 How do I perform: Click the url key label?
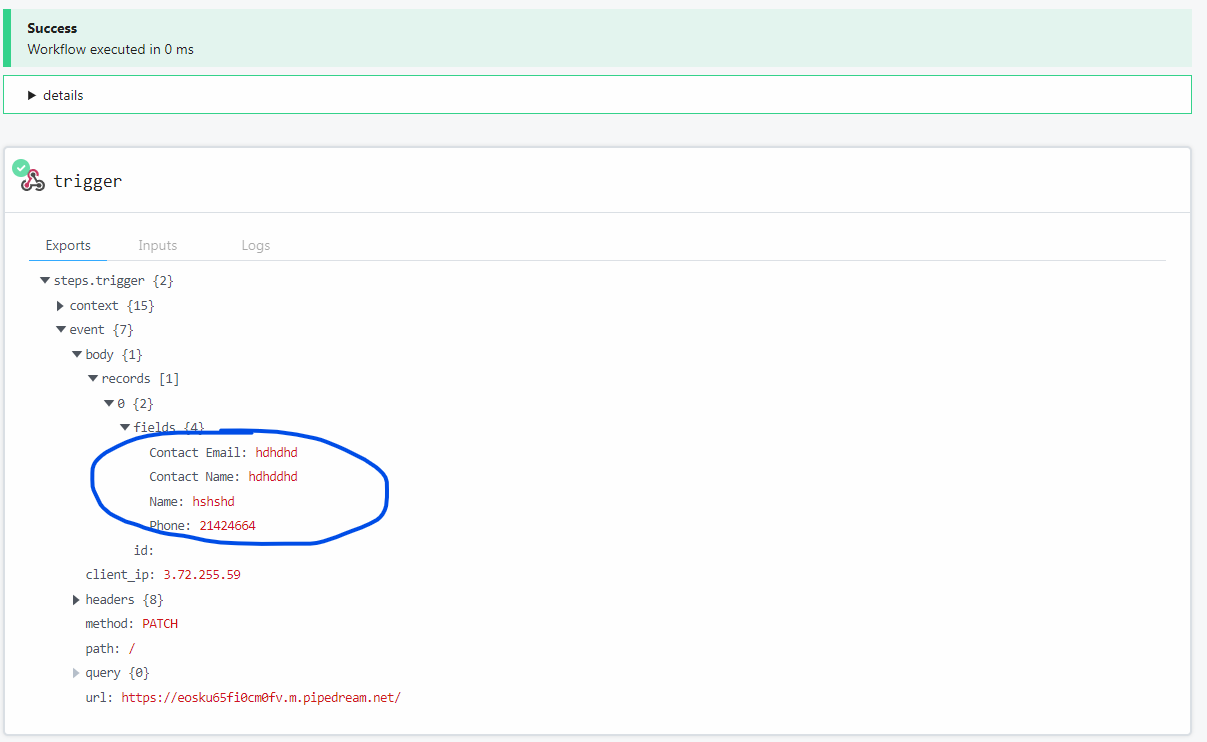coord(100,697)
